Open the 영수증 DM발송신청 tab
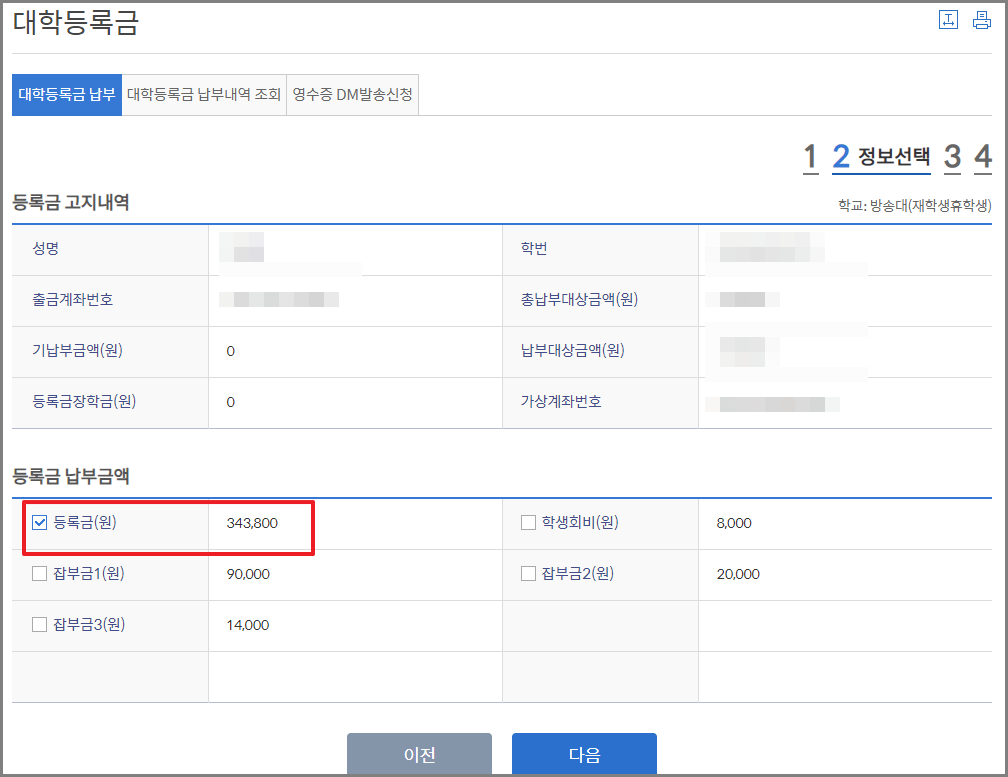Image resolution: width=1008 pixels, height=777 pixels. (x=352, y=94)
